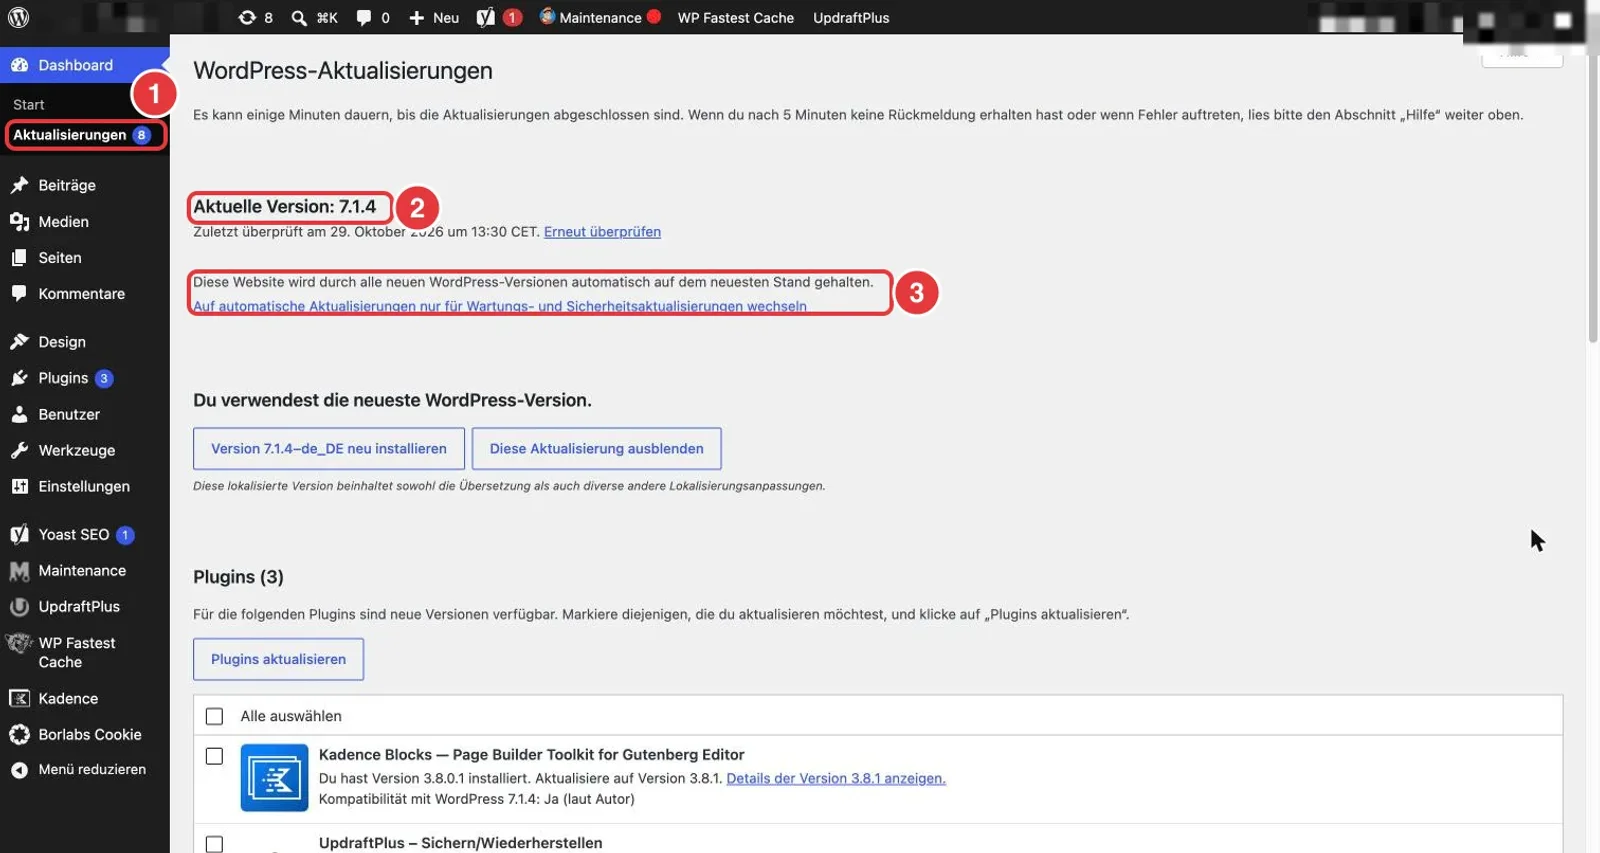Click the Plugins plug icon

[x=19, y=378]
